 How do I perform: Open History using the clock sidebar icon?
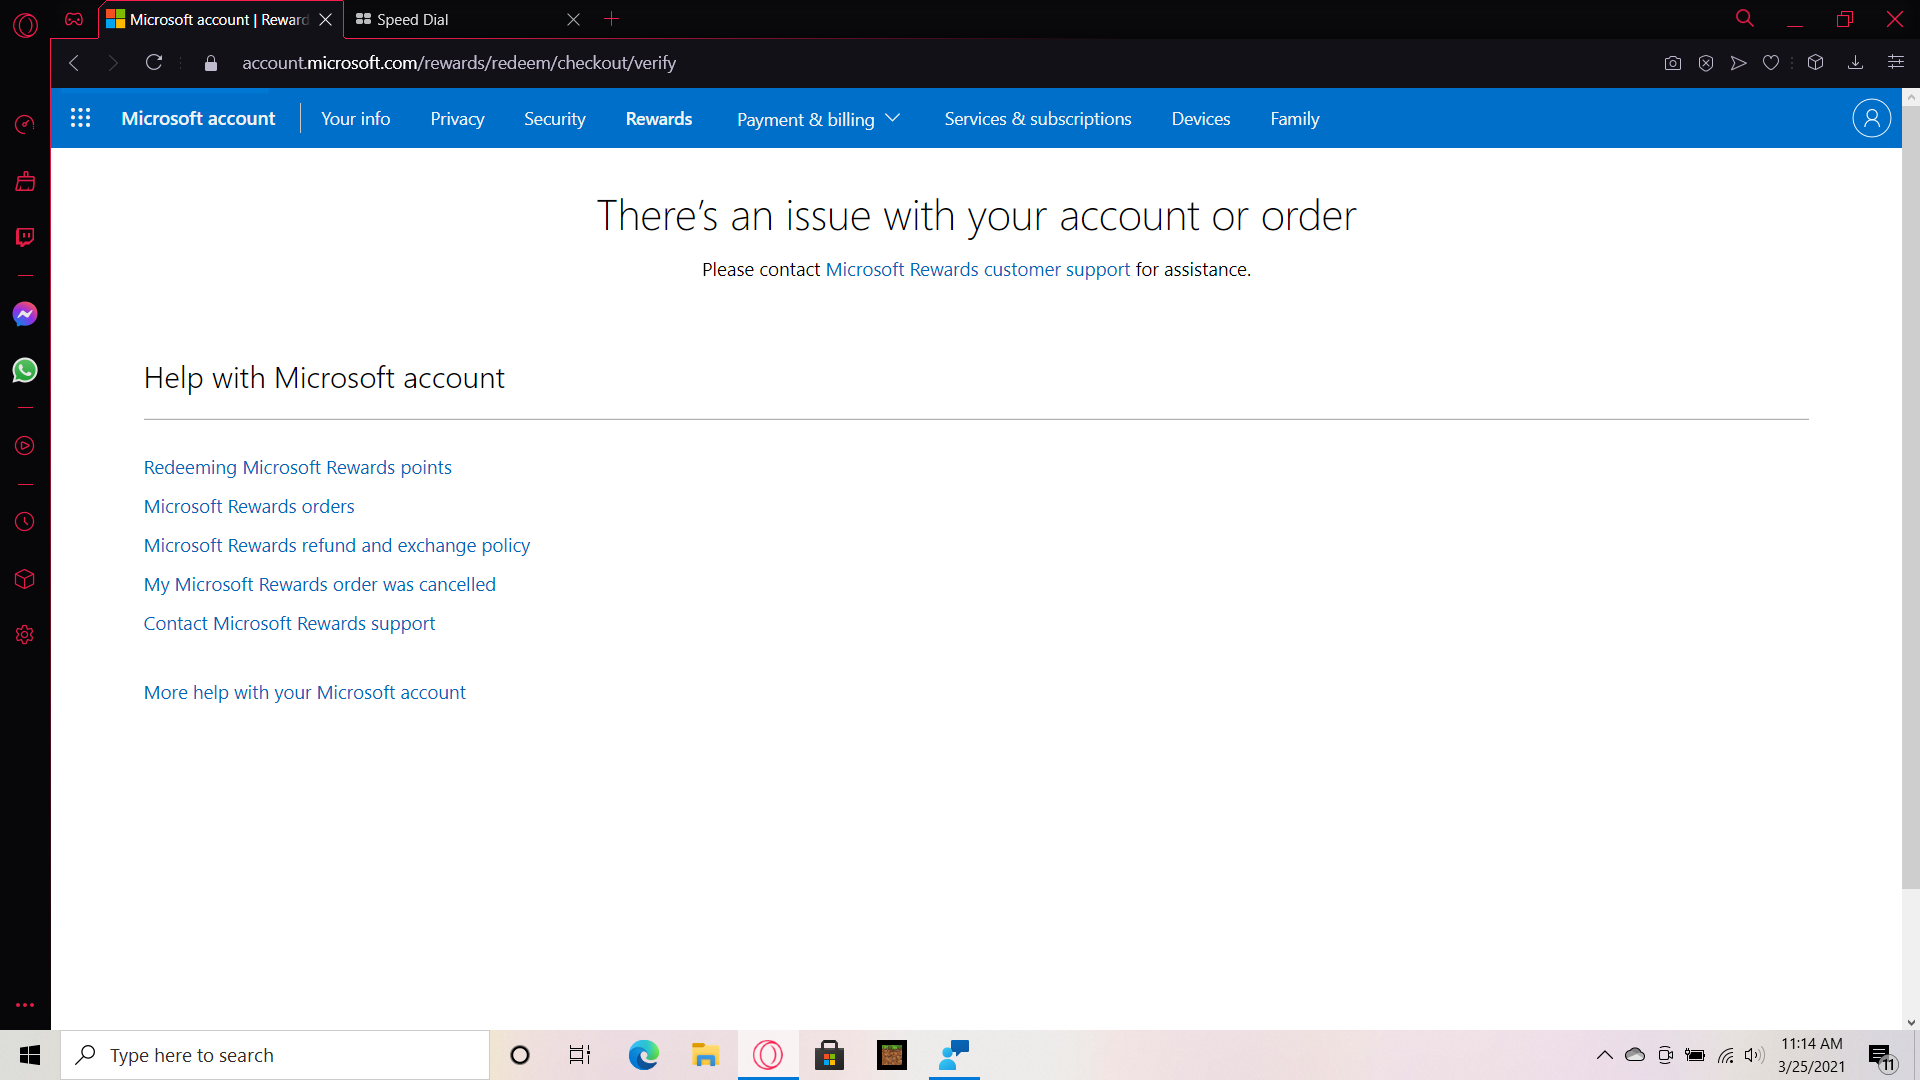click(x=24, y=521)
